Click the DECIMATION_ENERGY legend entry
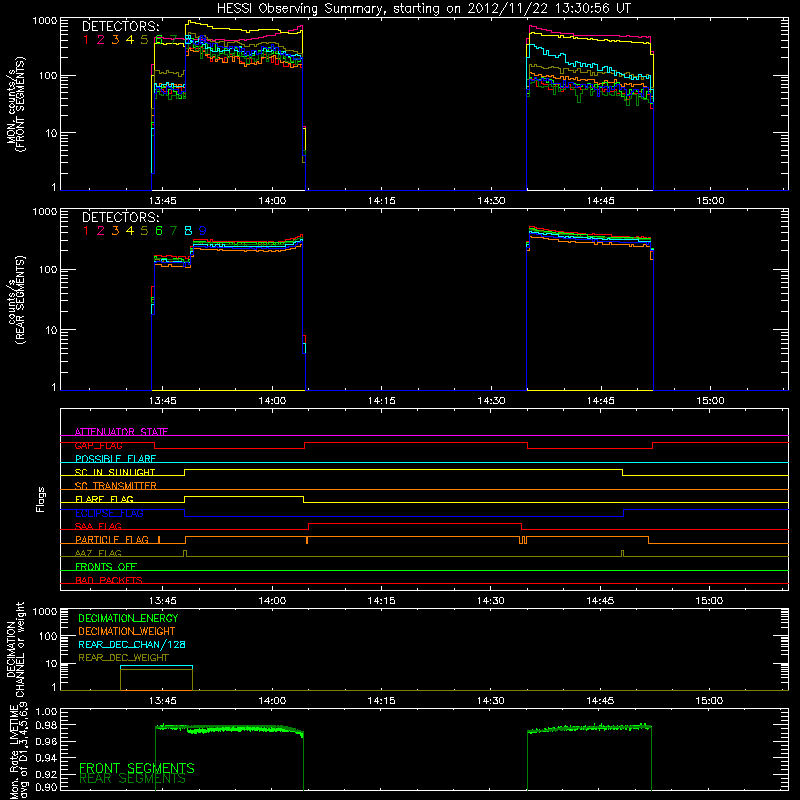This screenshot has width=800, height=800. (x=128, y=618)
